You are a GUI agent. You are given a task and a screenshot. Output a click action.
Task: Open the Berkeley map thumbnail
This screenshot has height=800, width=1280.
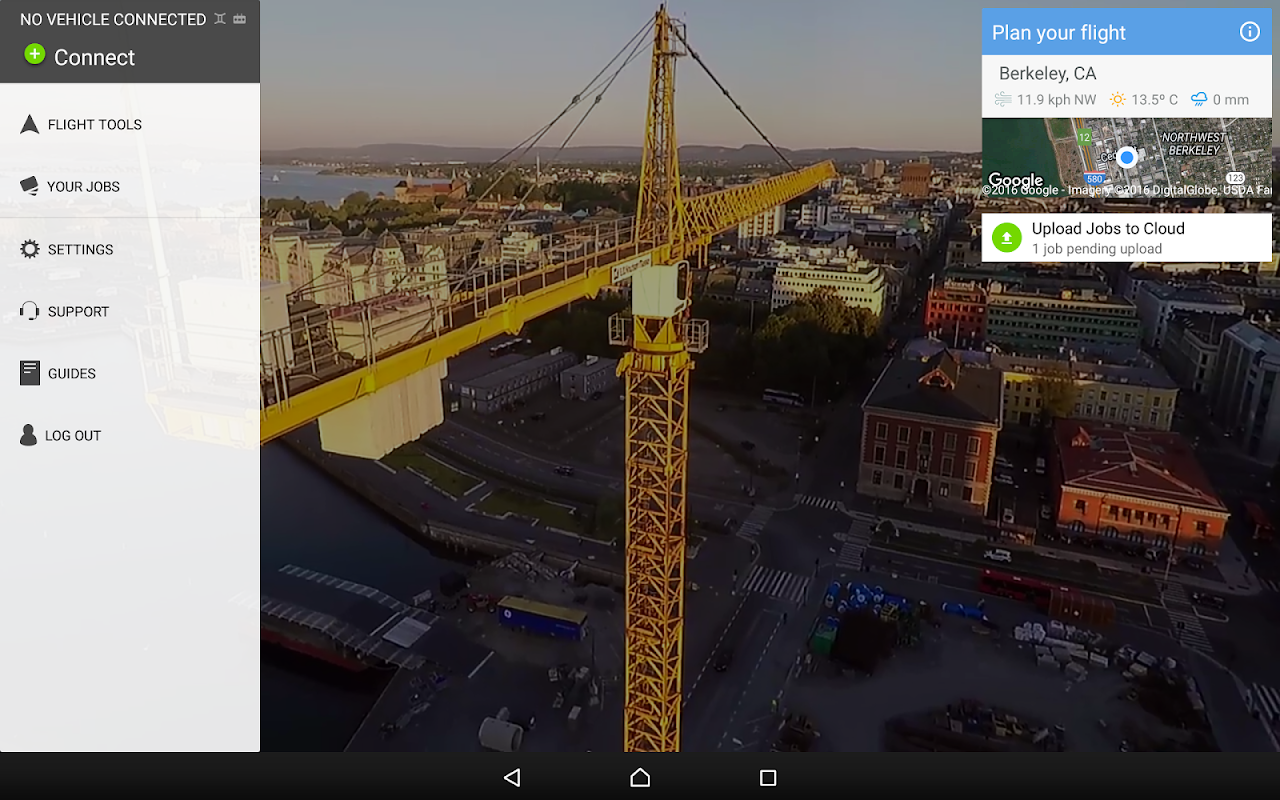(1126, 157)
